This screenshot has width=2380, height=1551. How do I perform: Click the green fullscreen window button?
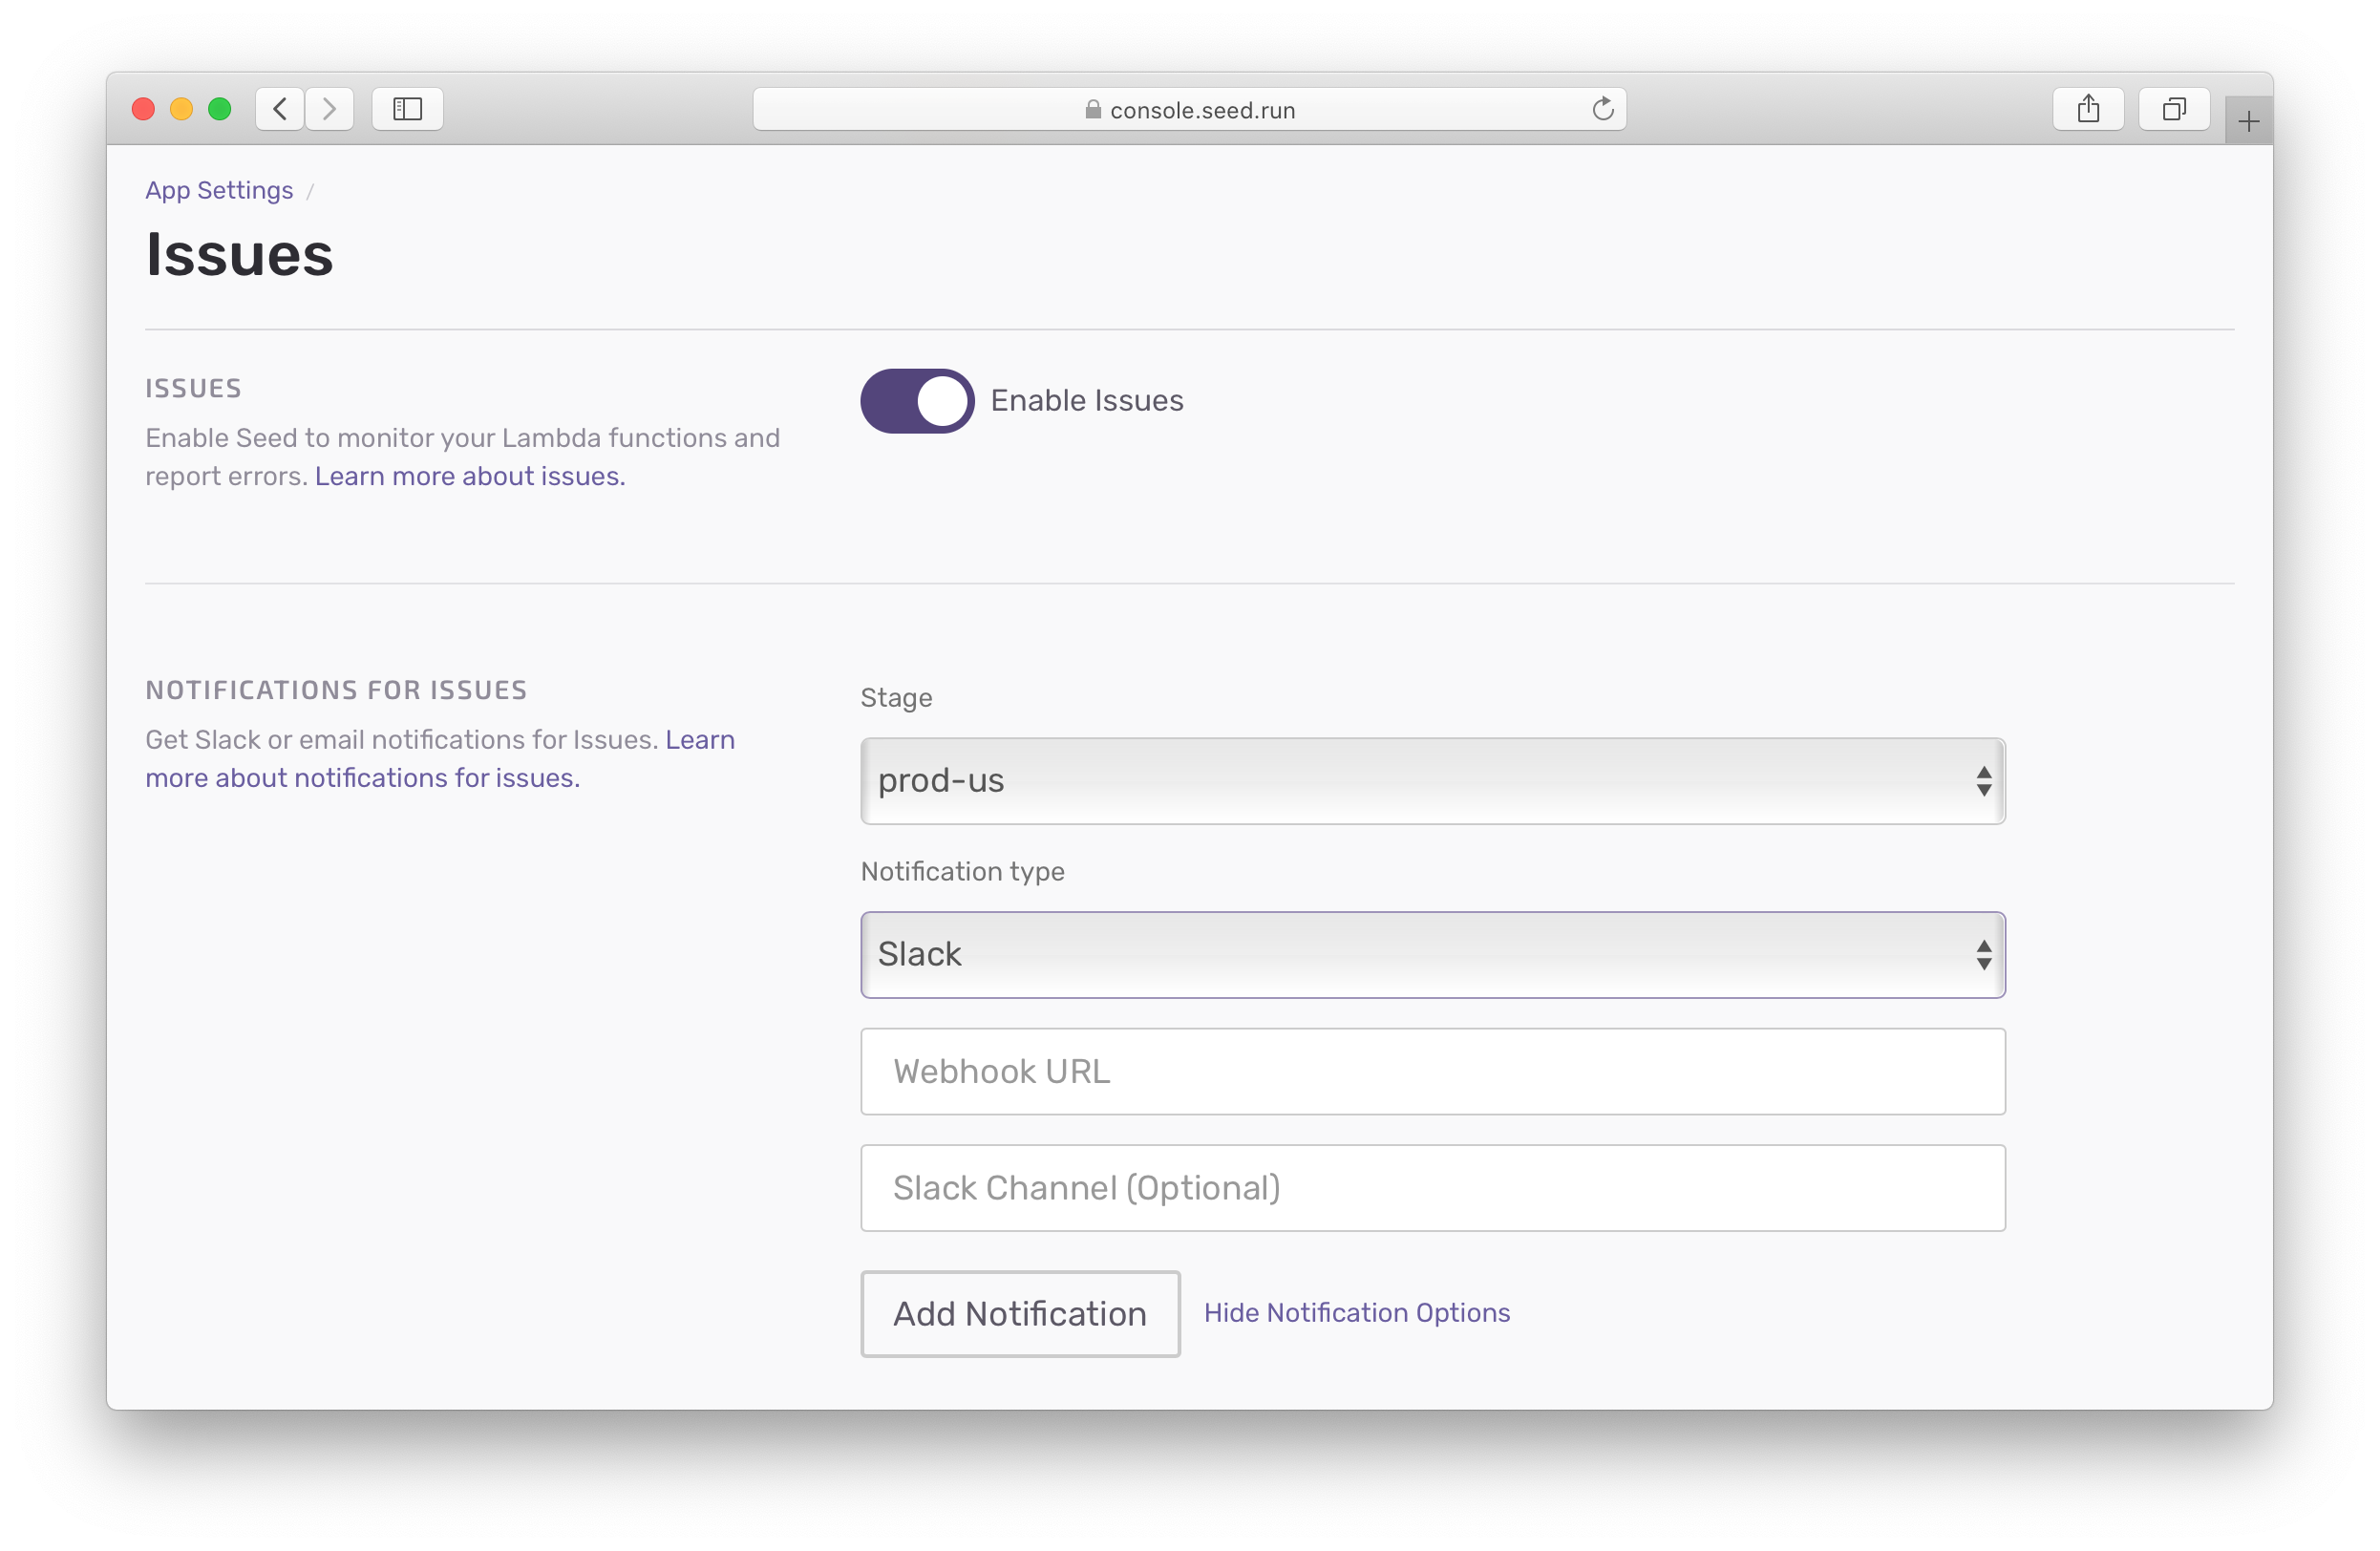click(220, 108)
